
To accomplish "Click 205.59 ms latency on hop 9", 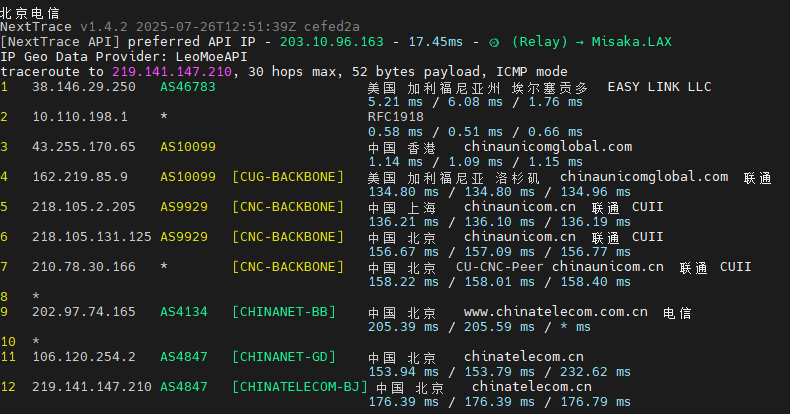I will (499, 327).
